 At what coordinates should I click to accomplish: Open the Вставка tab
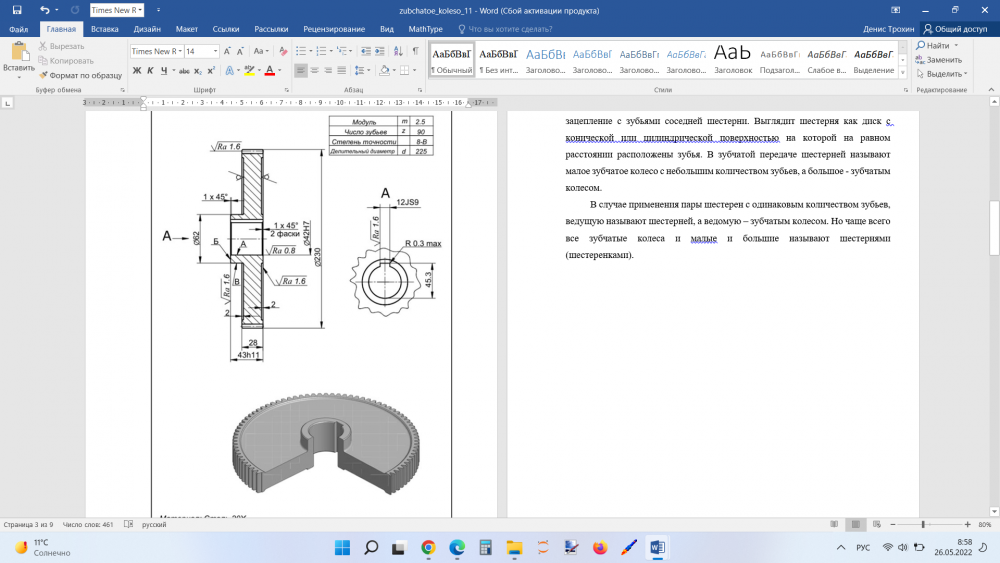105,29
